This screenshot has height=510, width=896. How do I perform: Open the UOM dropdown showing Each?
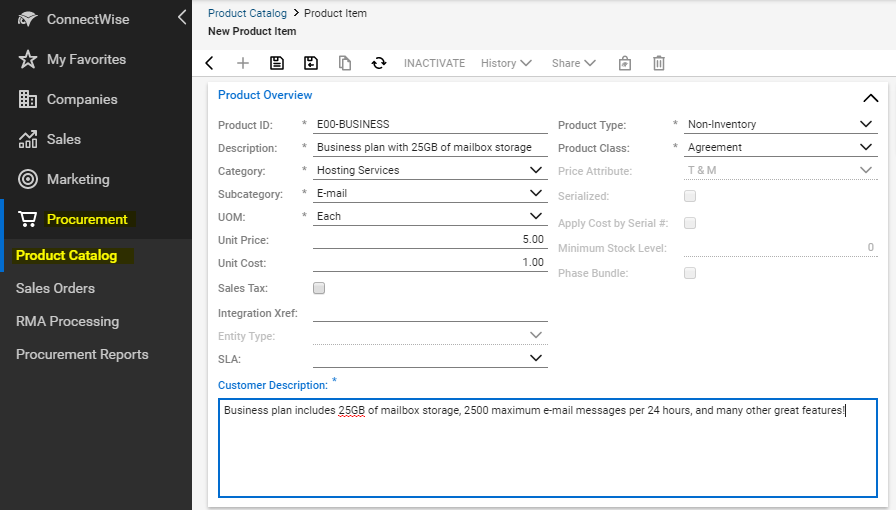click(x=430, y=216)
